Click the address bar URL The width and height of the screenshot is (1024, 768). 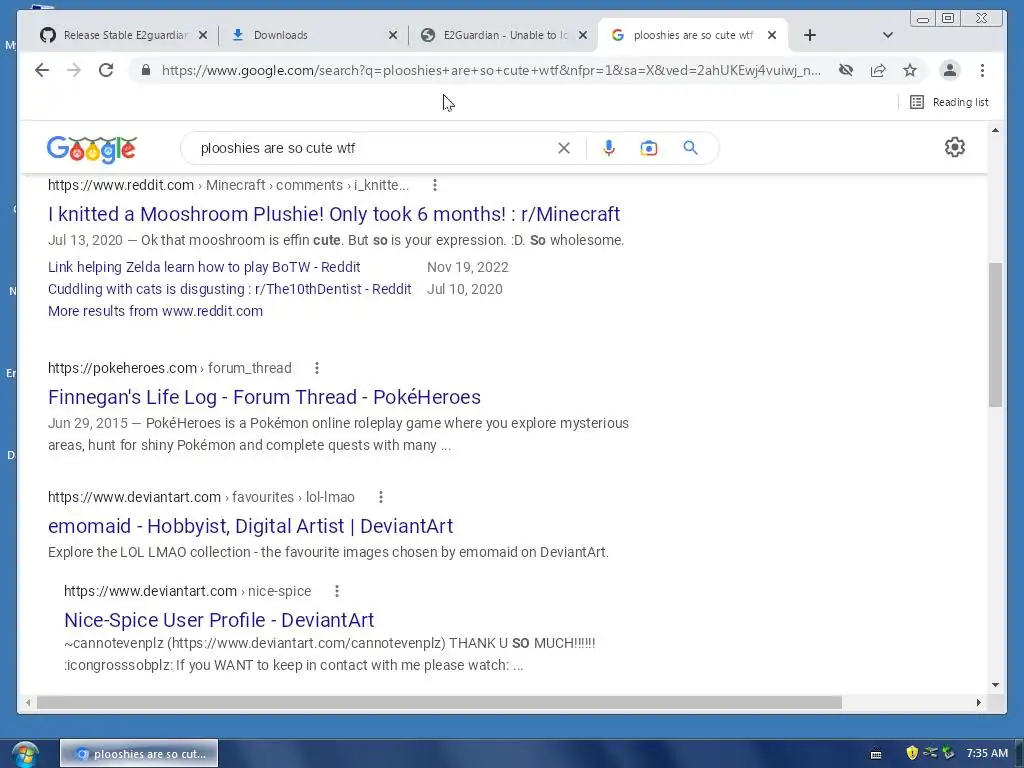pos(491,71)
